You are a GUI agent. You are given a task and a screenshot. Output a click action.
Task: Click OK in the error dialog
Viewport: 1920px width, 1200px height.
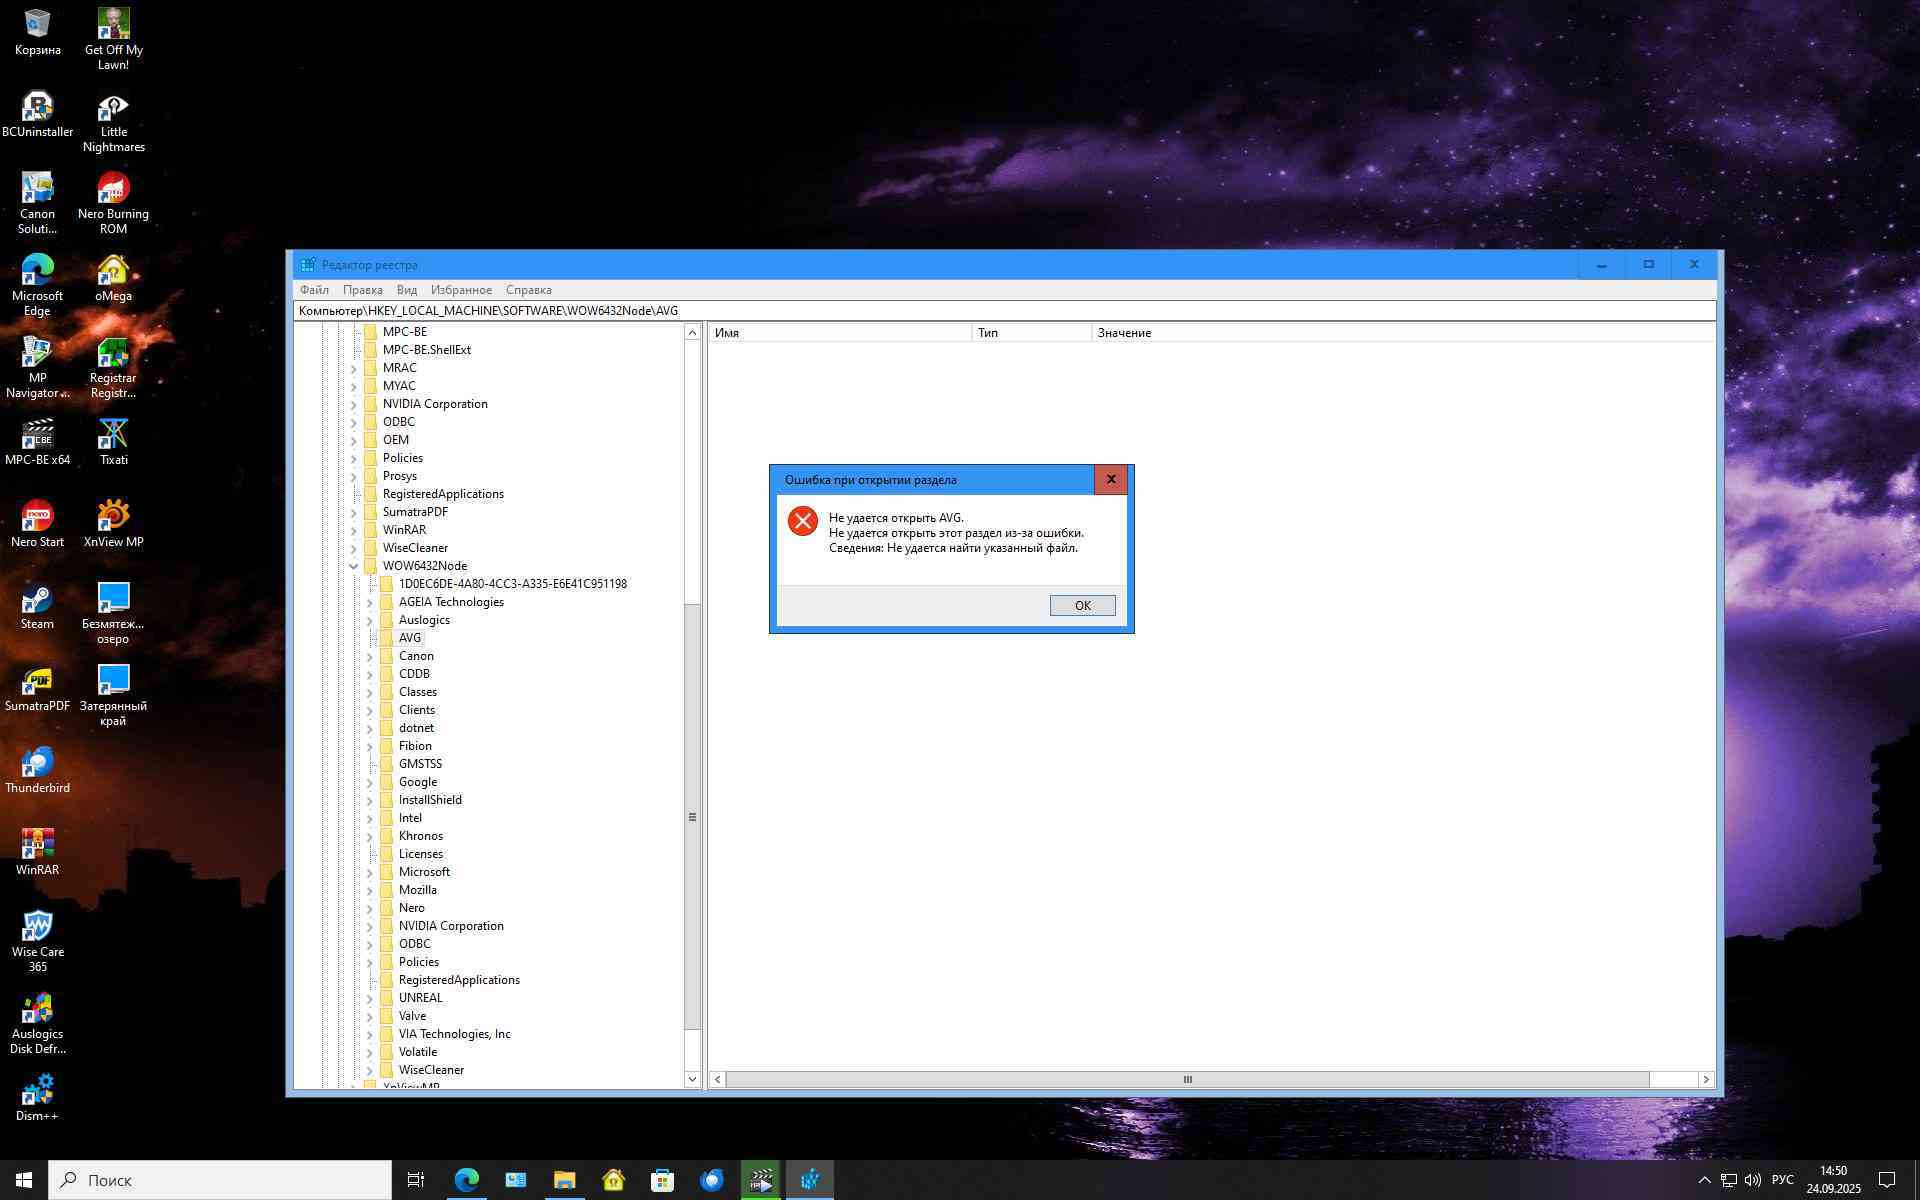pyautogui.click(x=1082, y=605)
